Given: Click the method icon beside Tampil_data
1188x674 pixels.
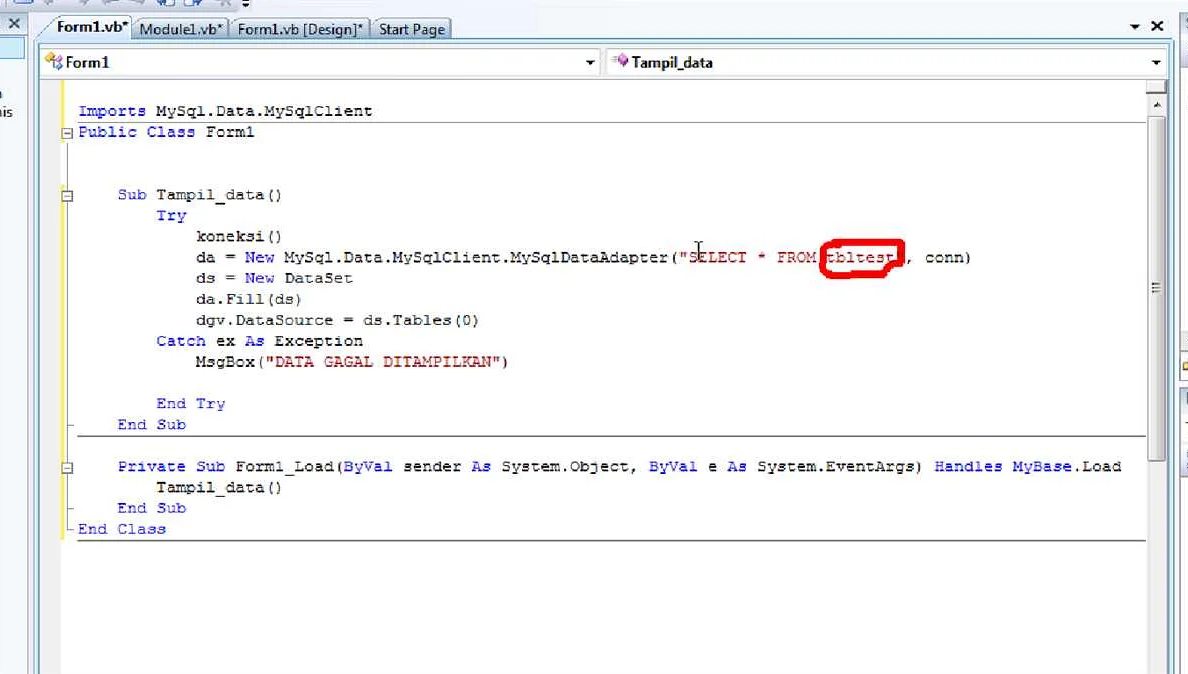Looking at the screenshot, I should (619, 62).
